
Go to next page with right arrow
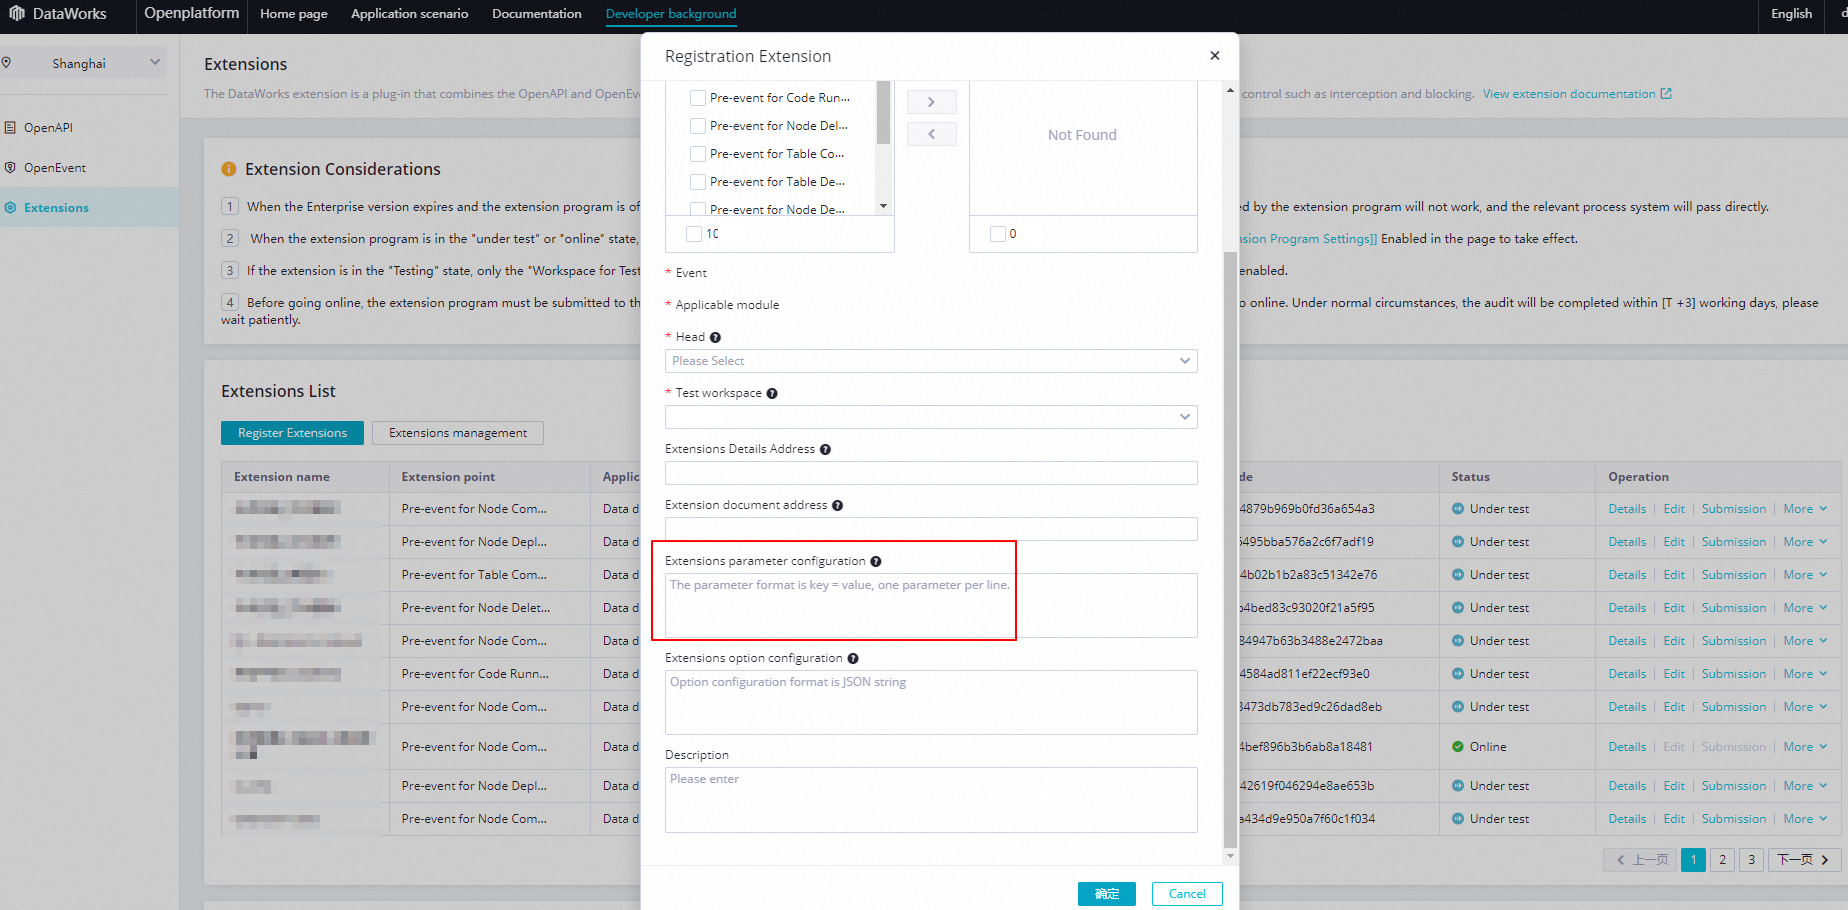1804,860
